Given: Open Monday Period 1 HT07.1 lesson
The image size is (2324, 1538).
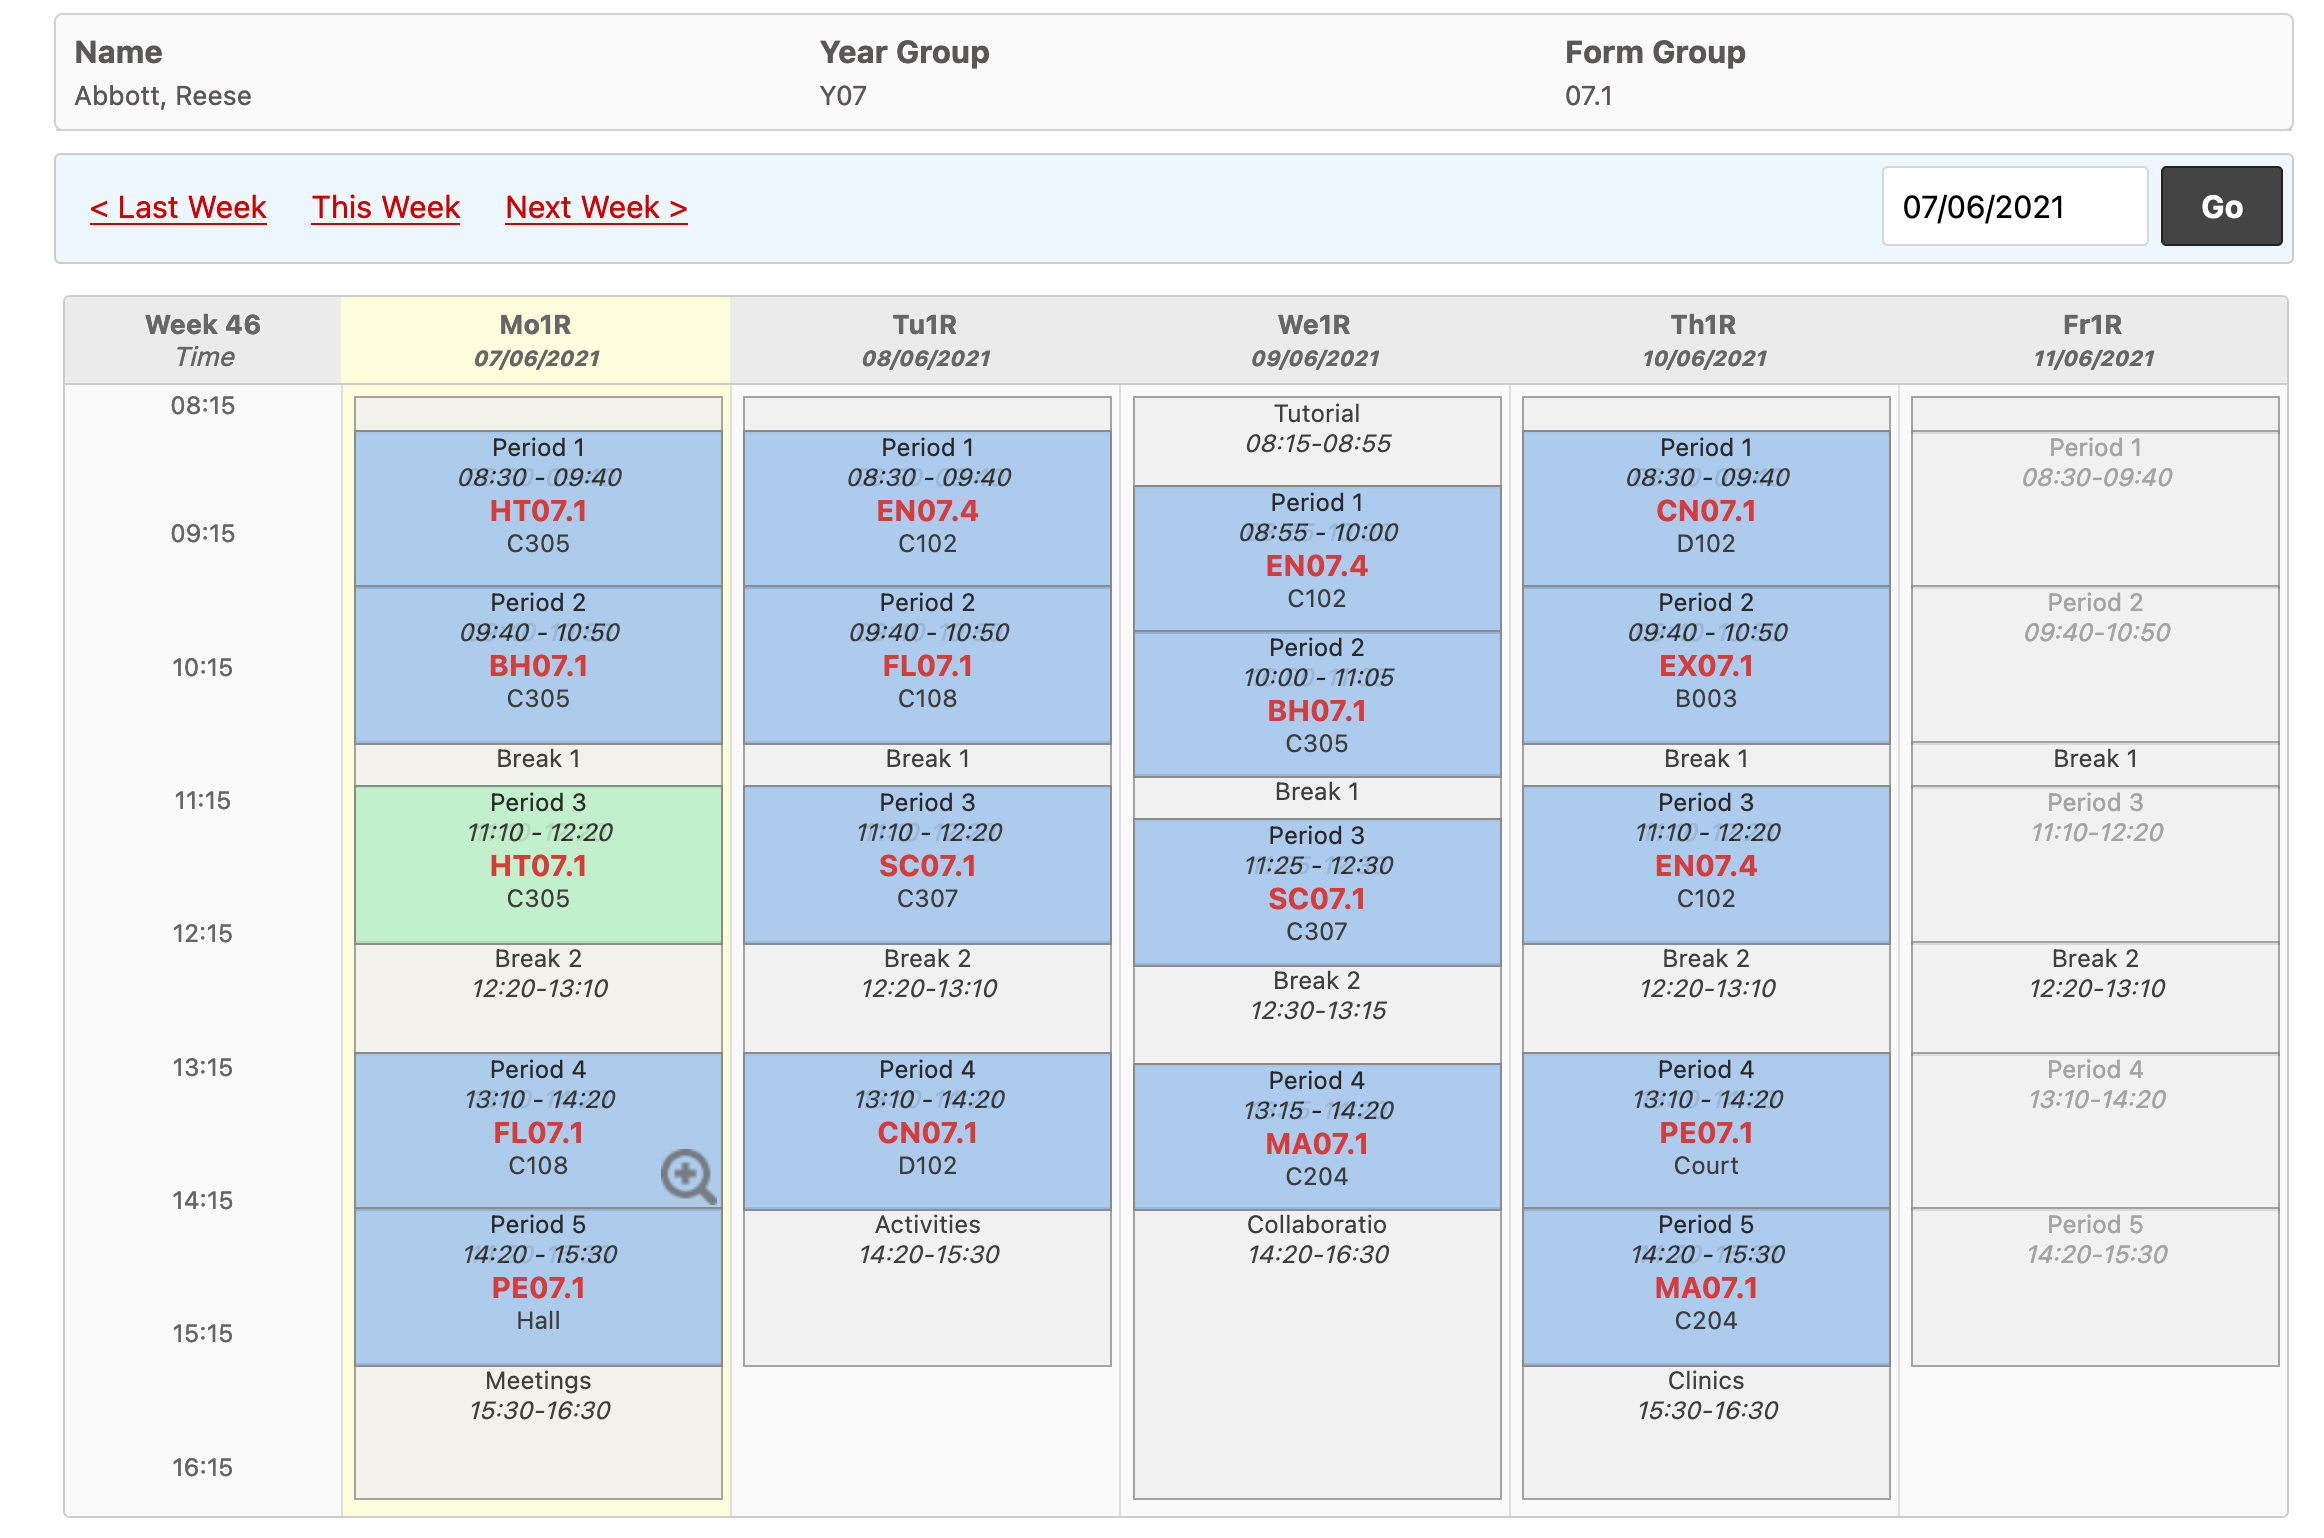Looking at the screenshot, I should coord(538,510).
